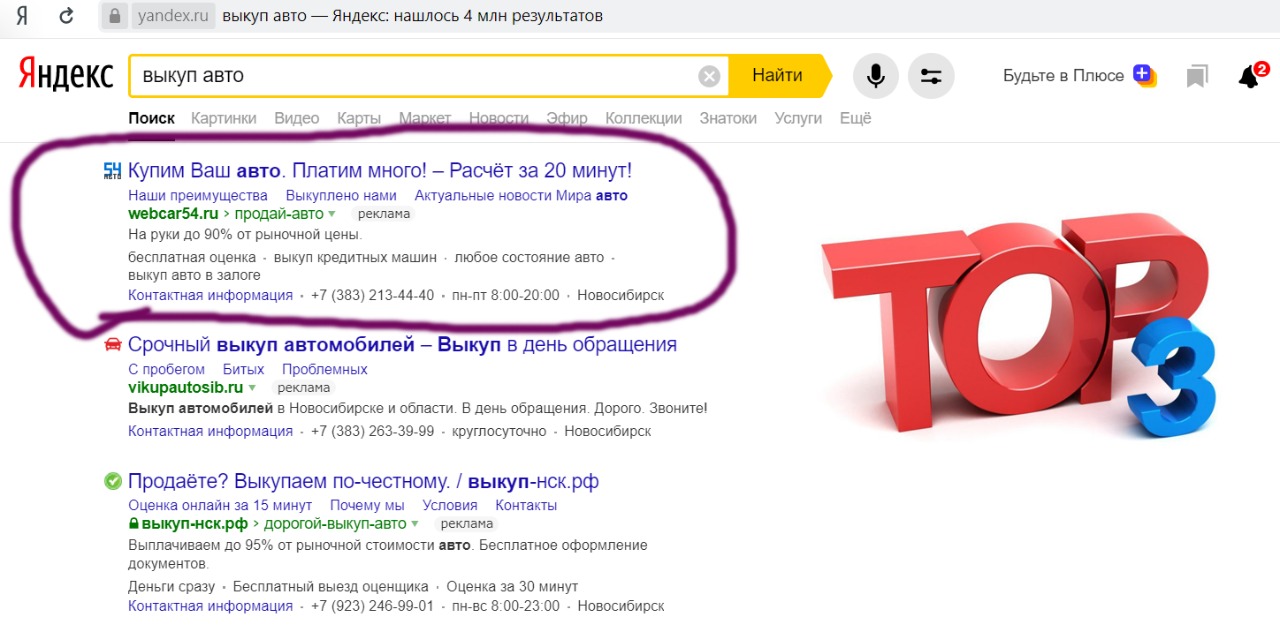This screenshot has width=1280, height=632.
Task: Open the Яндекс logo homepage
Action: (x=66, y=76)
